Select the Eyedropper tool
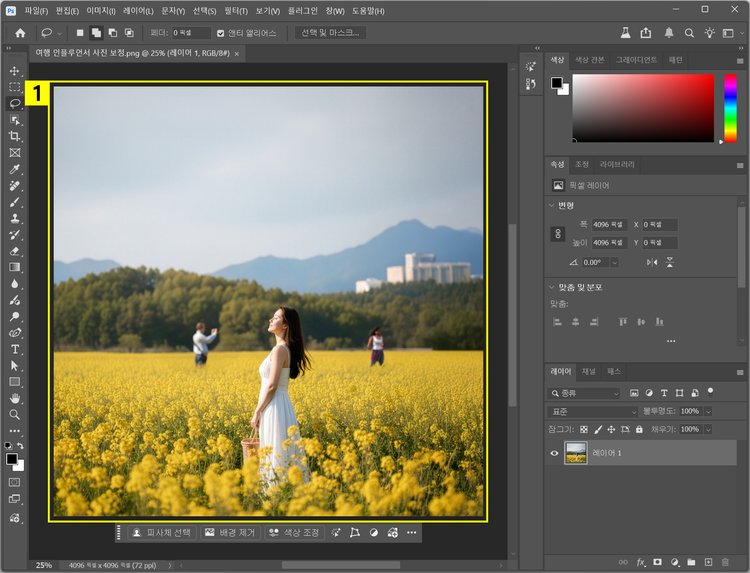This screenshot has width=750, height=573. 15,169
